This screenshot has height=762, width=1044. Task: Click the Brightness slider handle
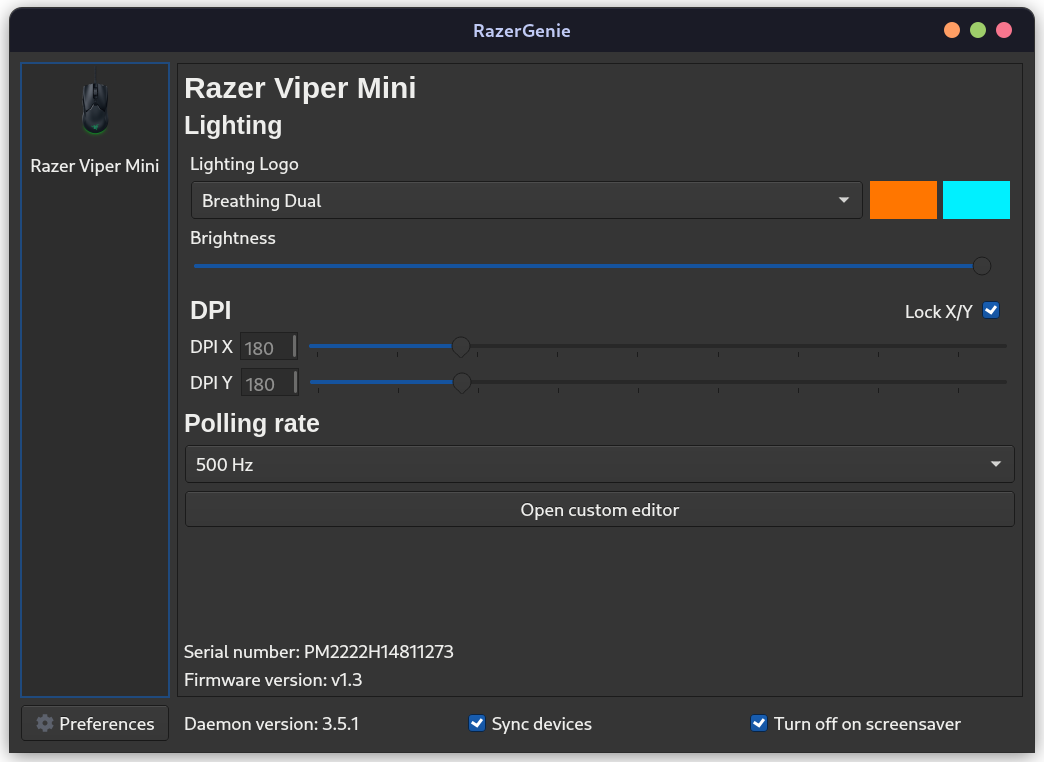click(981, 266)
